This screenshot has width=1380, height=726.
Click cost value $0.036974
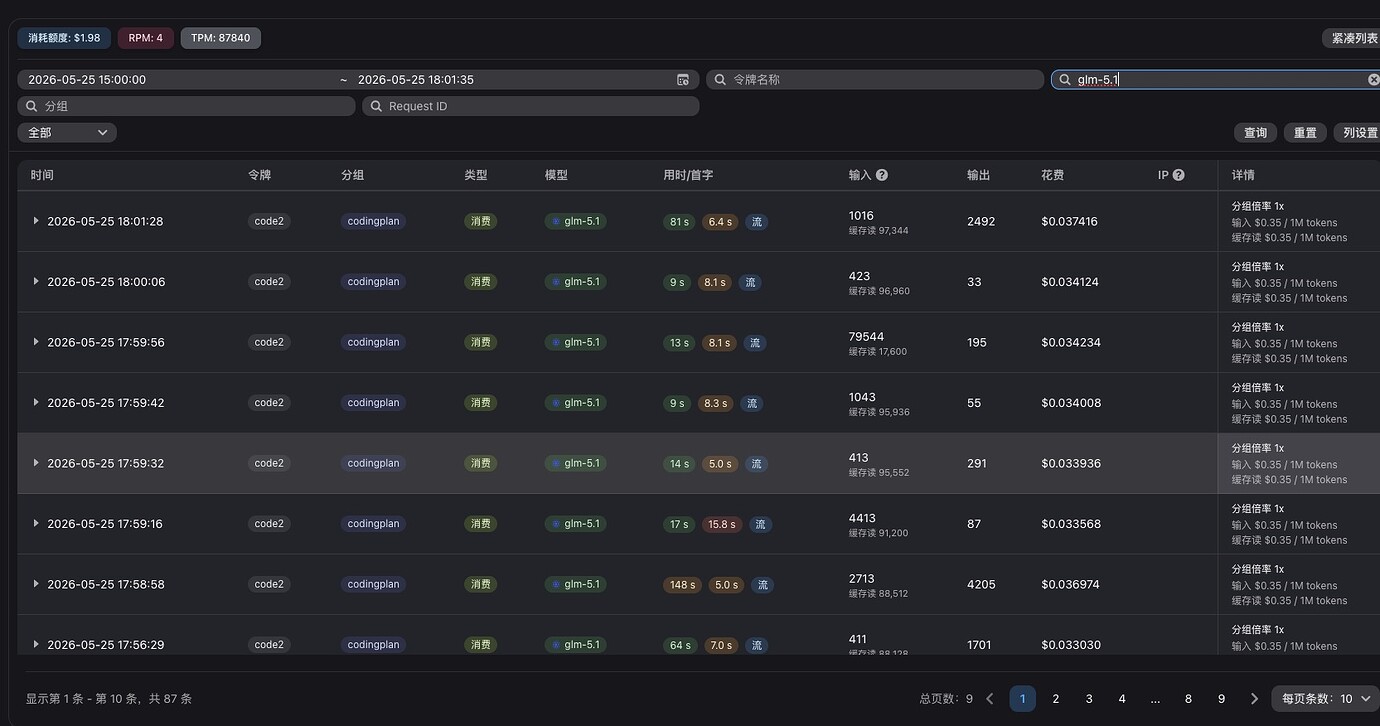(x=1070, y=584)
